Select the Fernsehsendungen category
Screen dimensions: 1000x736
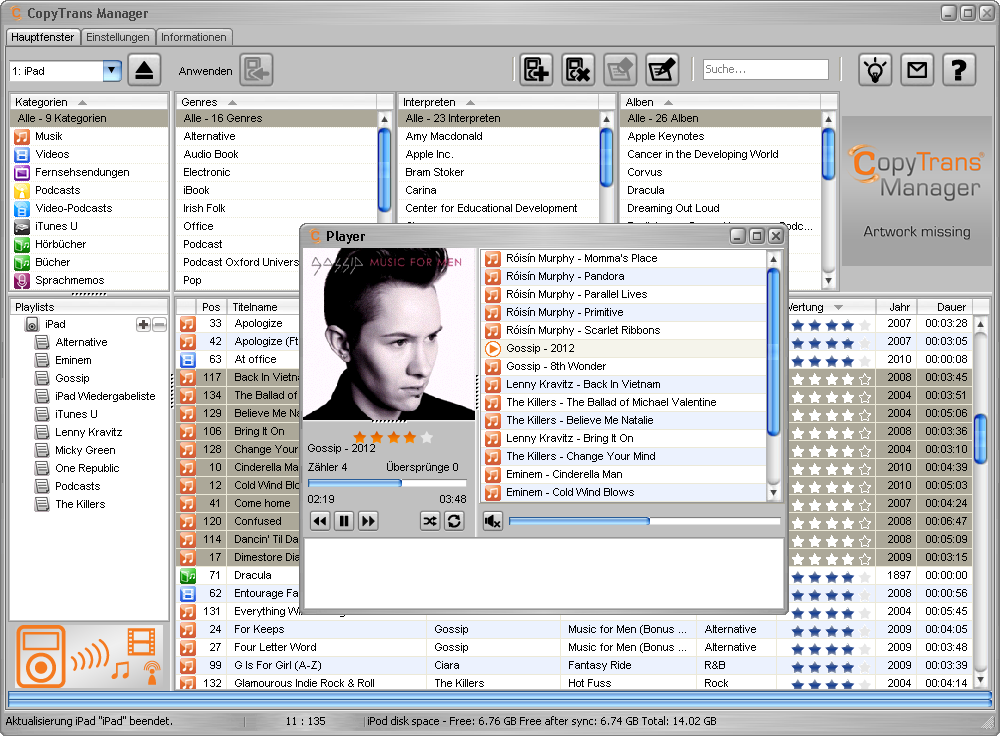[89, 172]
